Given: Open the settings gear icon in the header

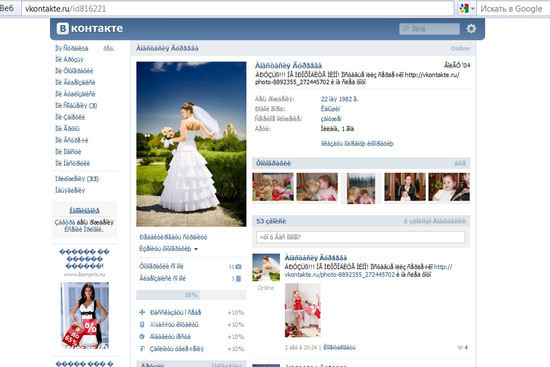Looking at the screenshot, I should (471, 28).
